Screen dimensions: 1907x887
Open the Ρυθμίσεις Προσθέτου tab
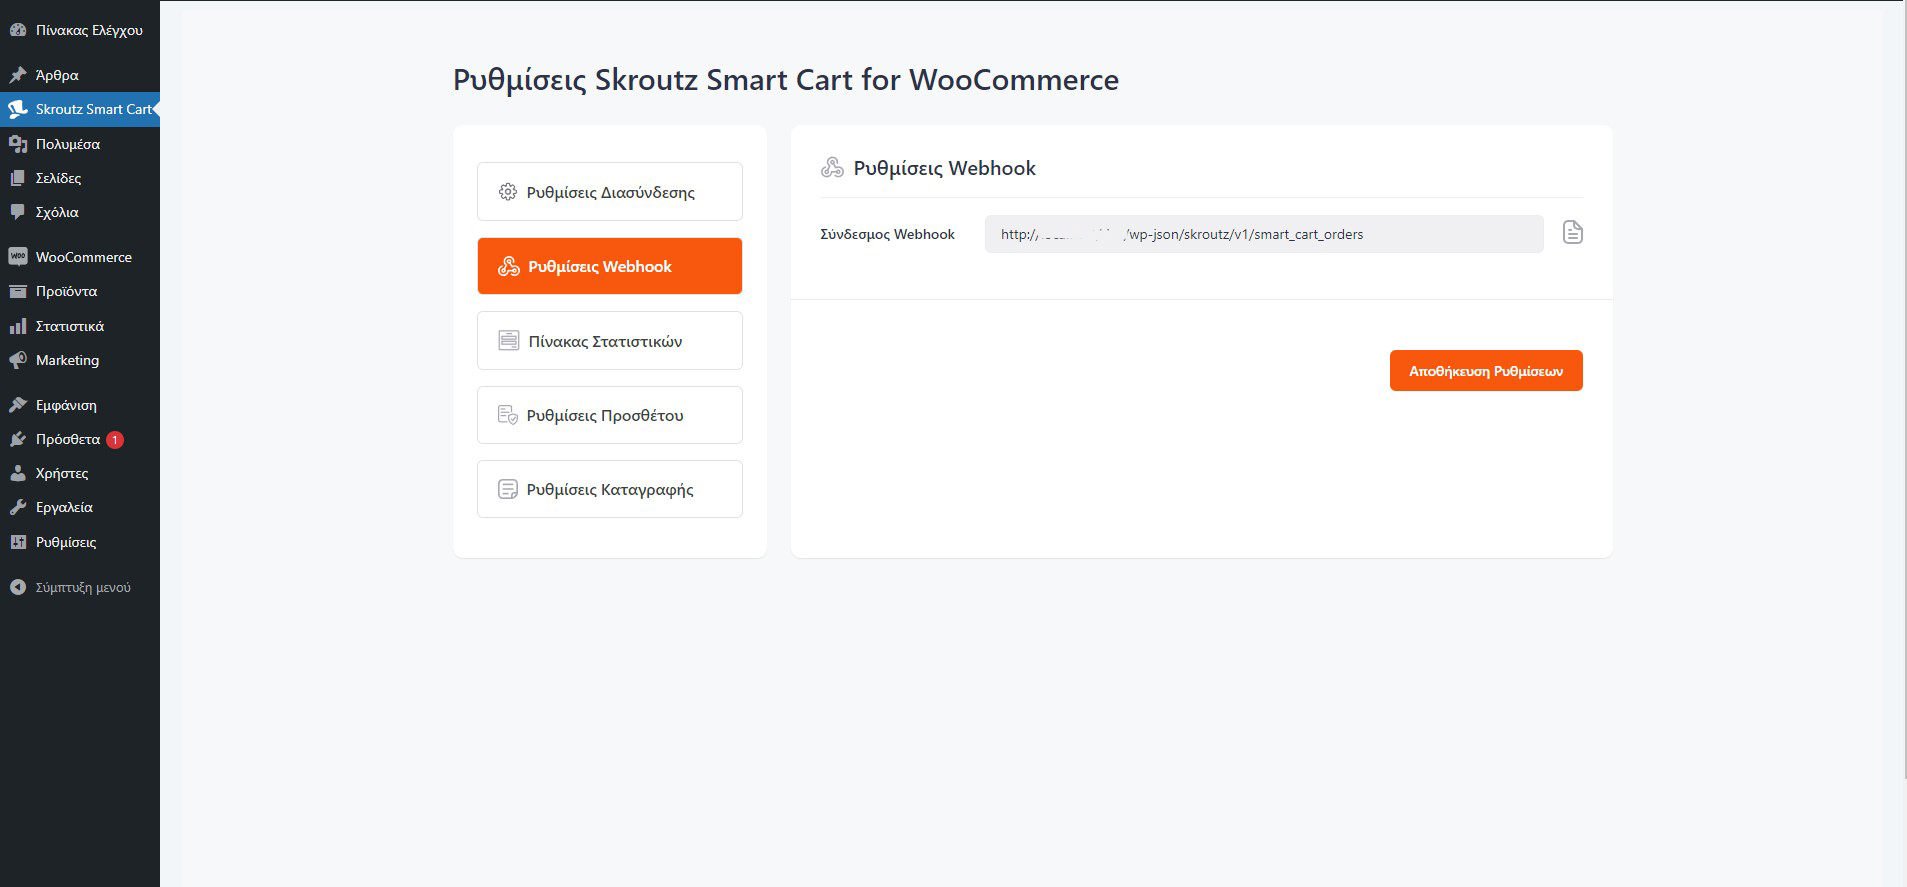click(x=609, y=415)
